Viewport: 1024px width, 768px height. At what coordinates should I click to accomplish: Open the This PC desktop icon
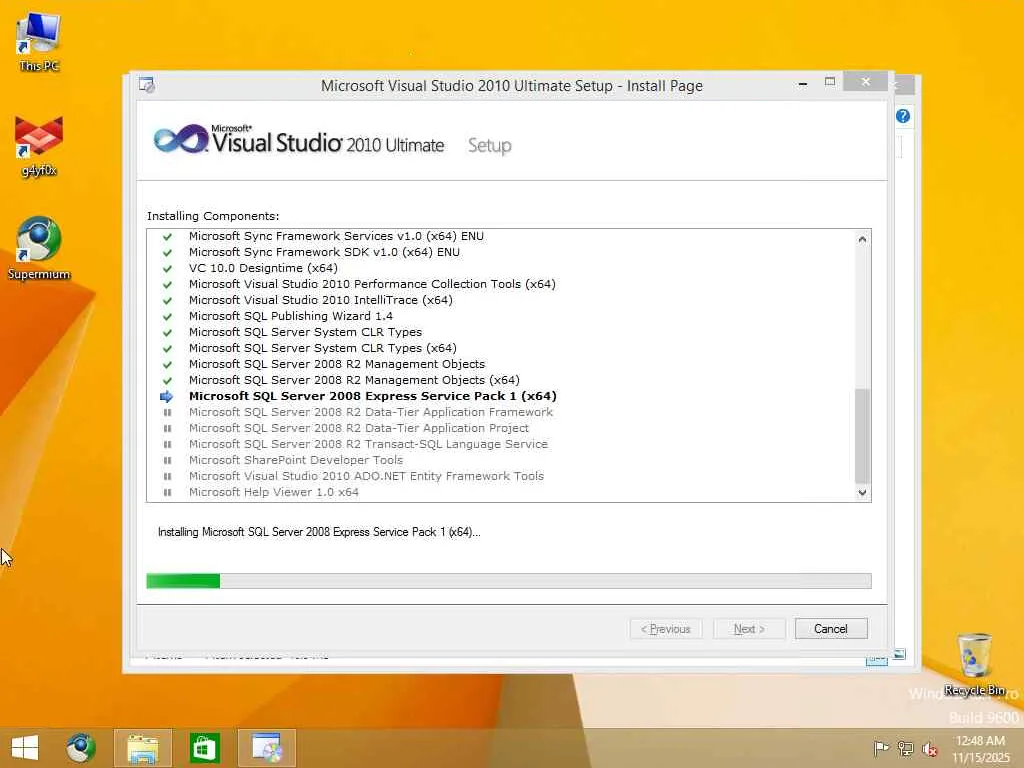pos(39,41)
